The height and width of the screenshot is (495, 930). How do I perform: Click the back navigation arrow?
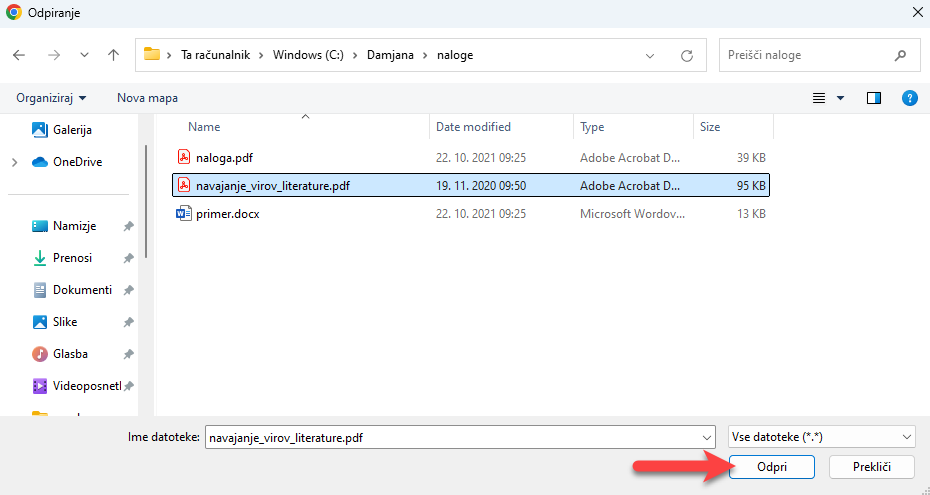(20, 55)
